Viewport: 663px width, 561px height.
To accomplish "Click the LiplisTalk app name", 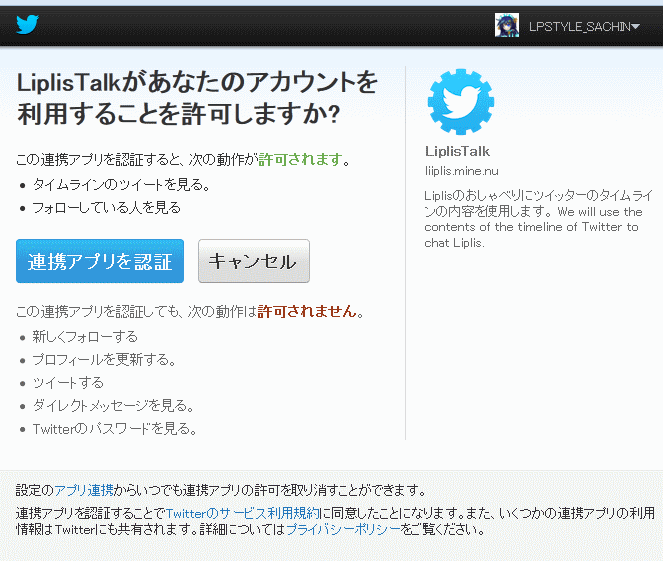I will [x=458, y=151].
